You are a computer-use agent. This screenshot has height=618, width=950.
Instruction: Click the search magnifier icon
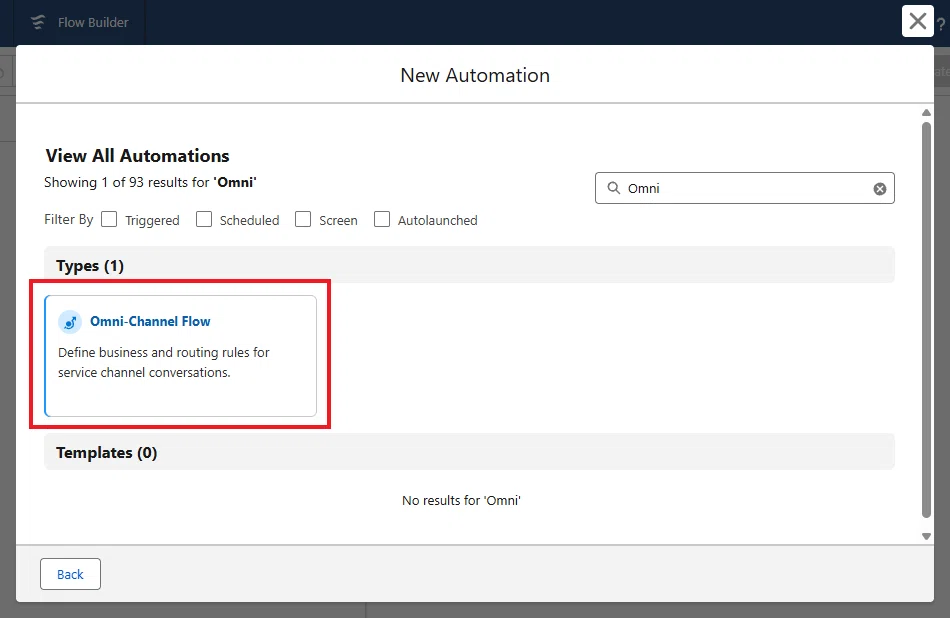pos(614,188)
